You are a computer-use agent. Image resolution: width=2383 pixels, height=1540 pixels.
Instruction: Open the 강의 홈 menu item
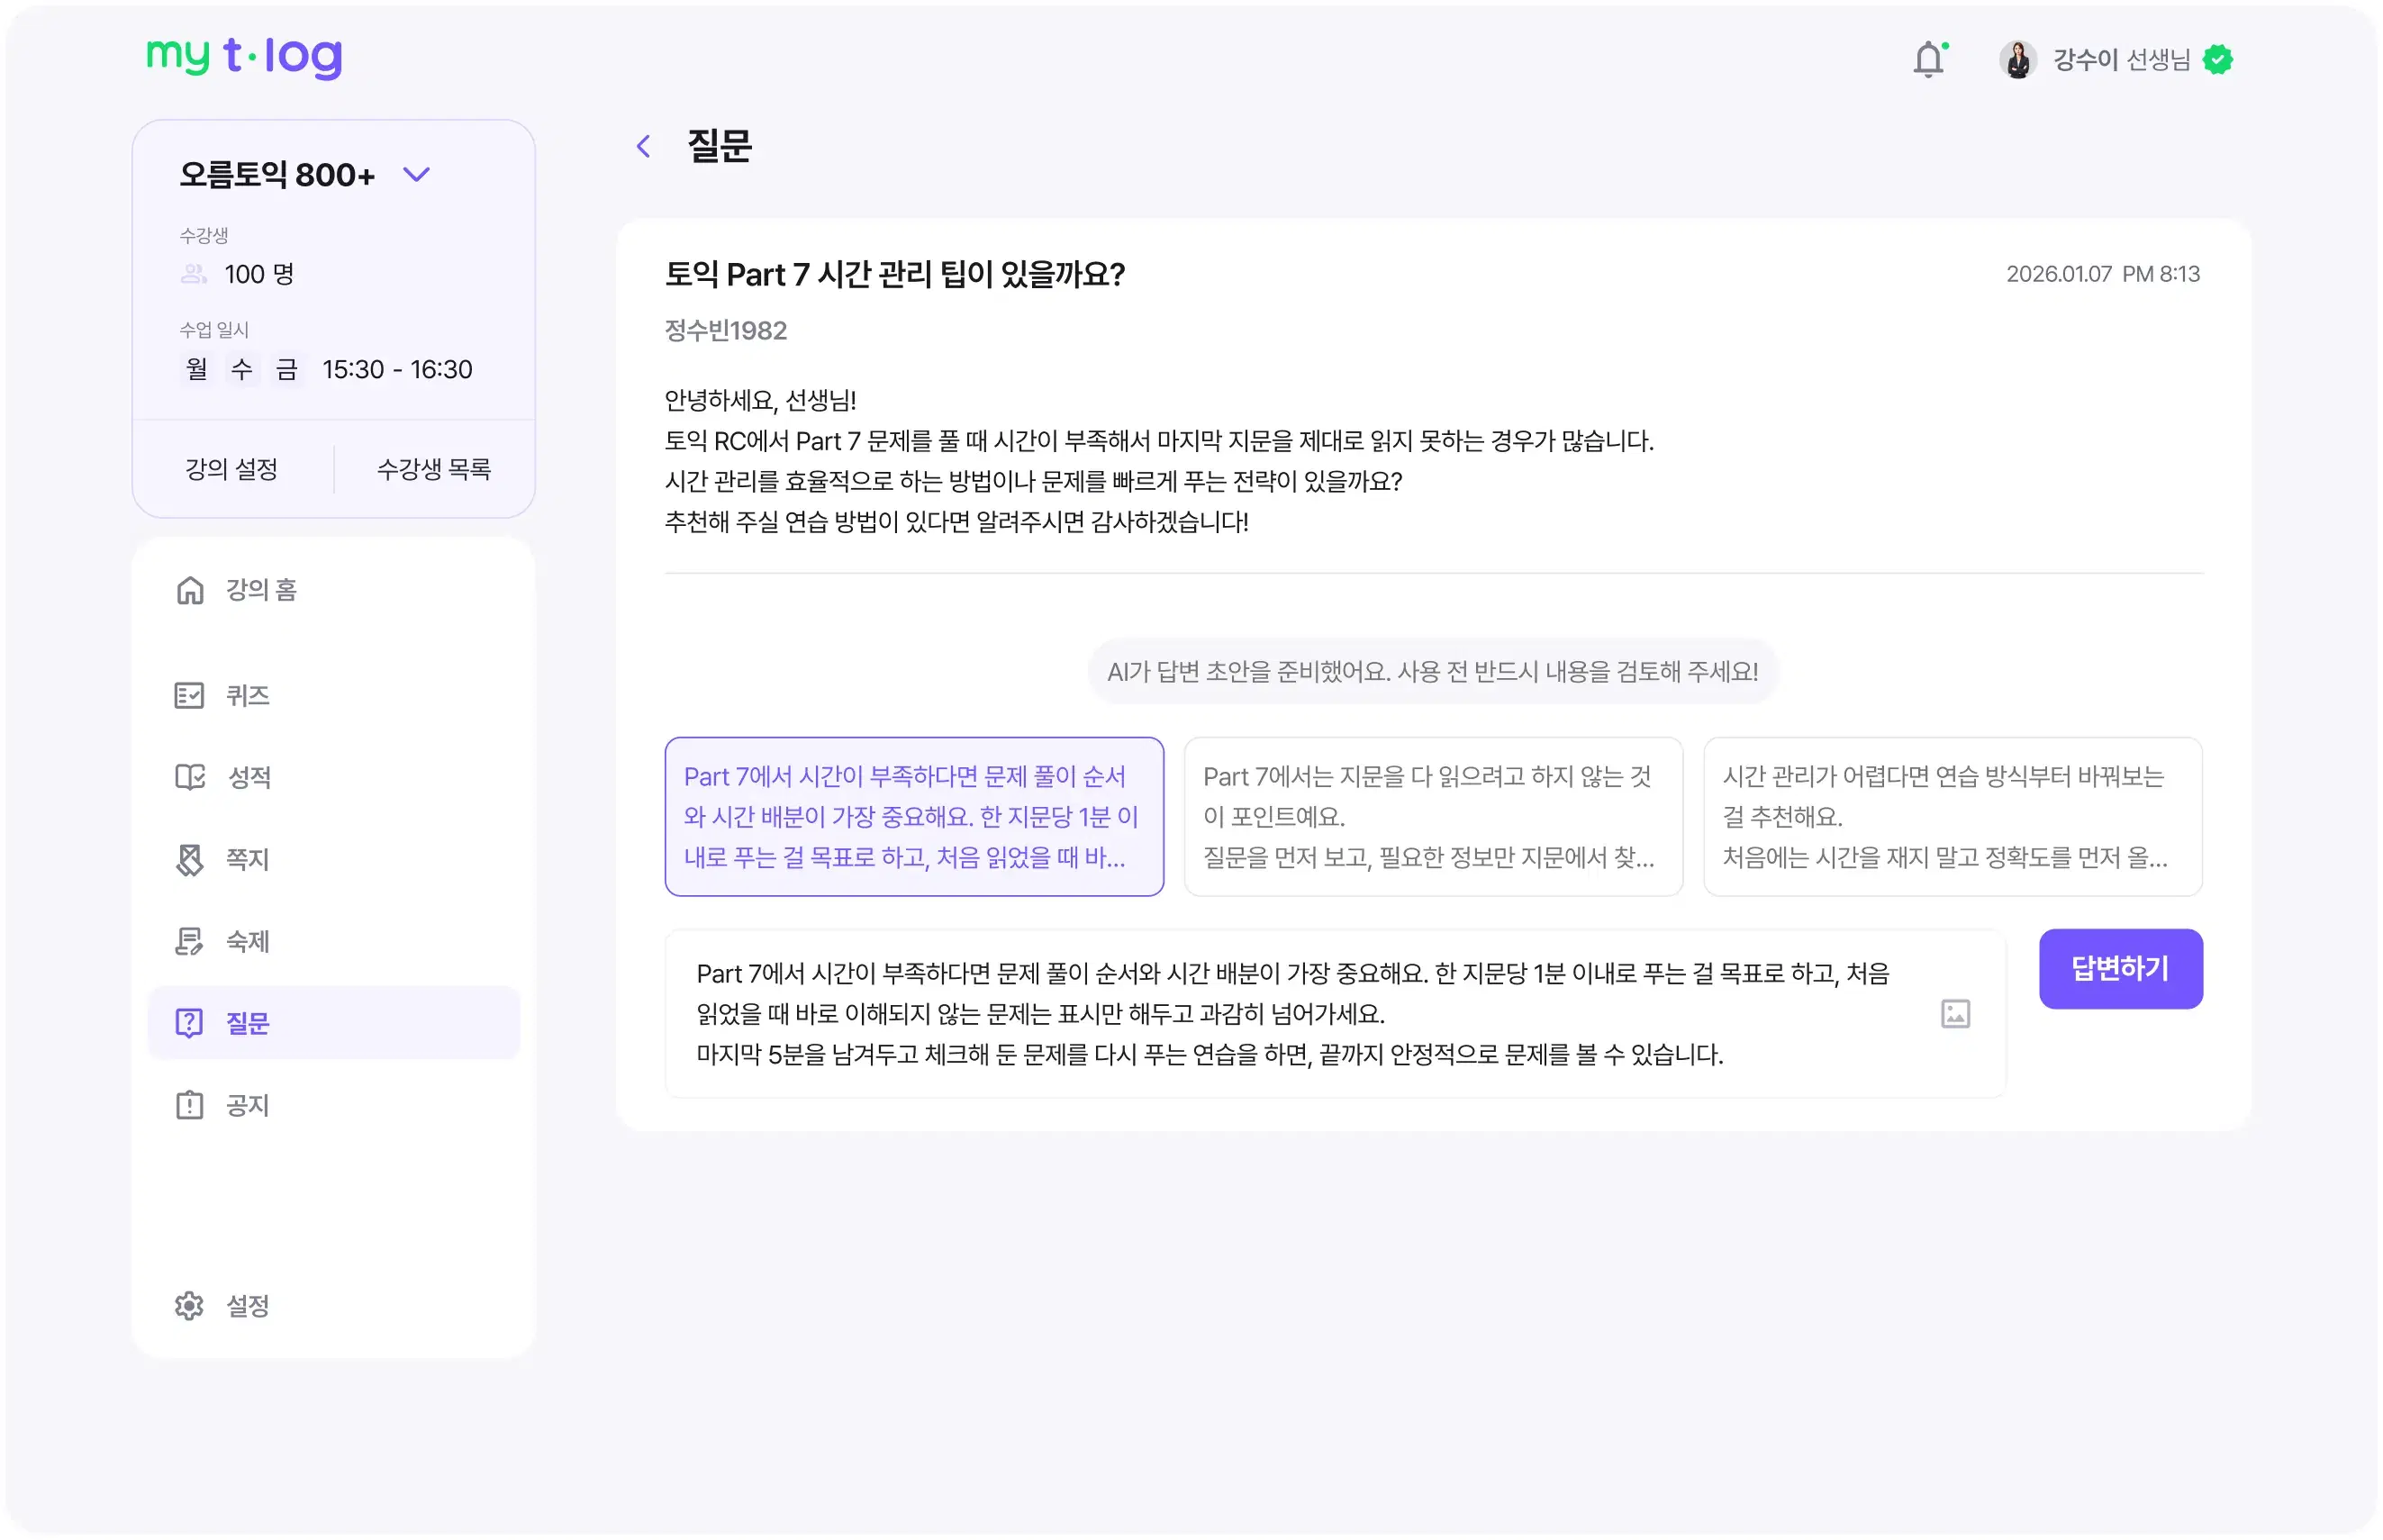pyautogui.click(x=334, y=590)
